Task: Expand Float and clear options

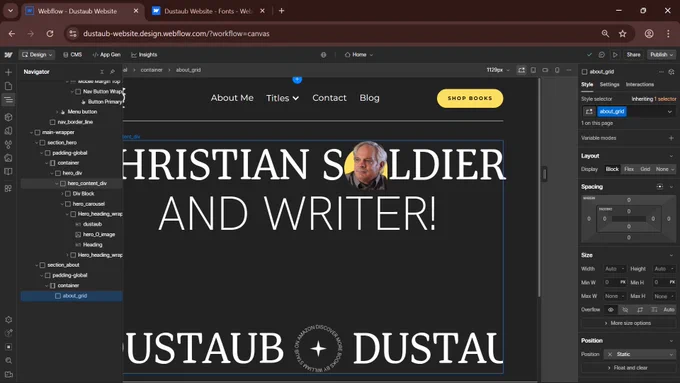Action: tap(628, 368)
